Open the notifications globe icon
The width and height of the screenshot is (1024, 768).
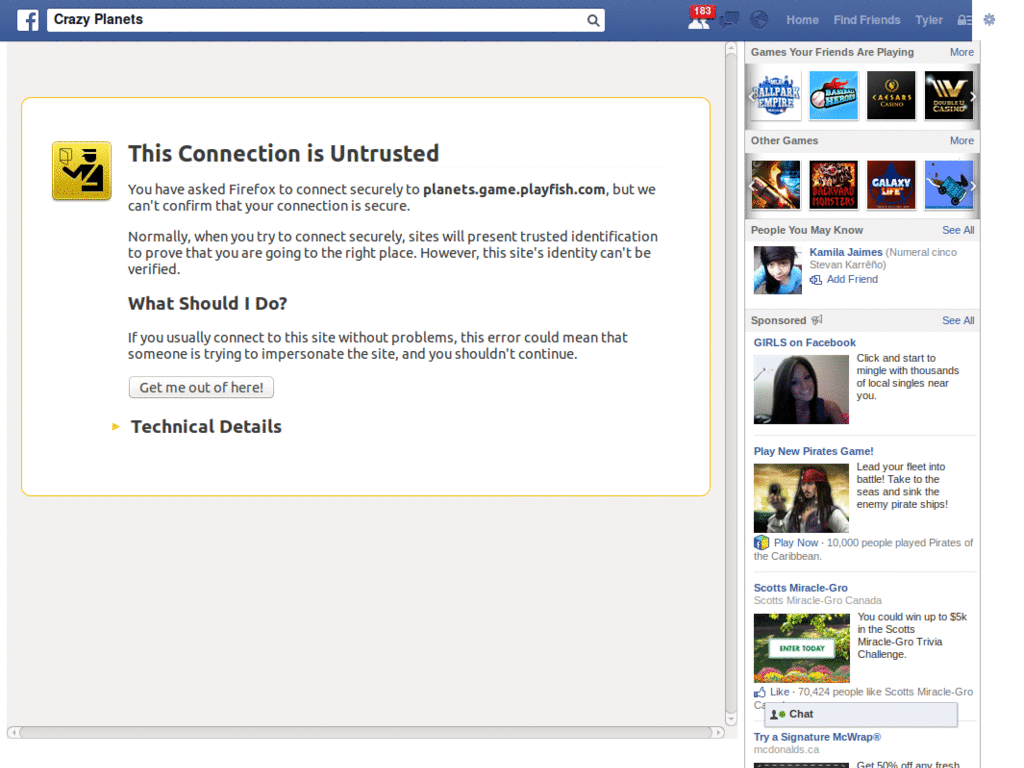click(759, 20)
